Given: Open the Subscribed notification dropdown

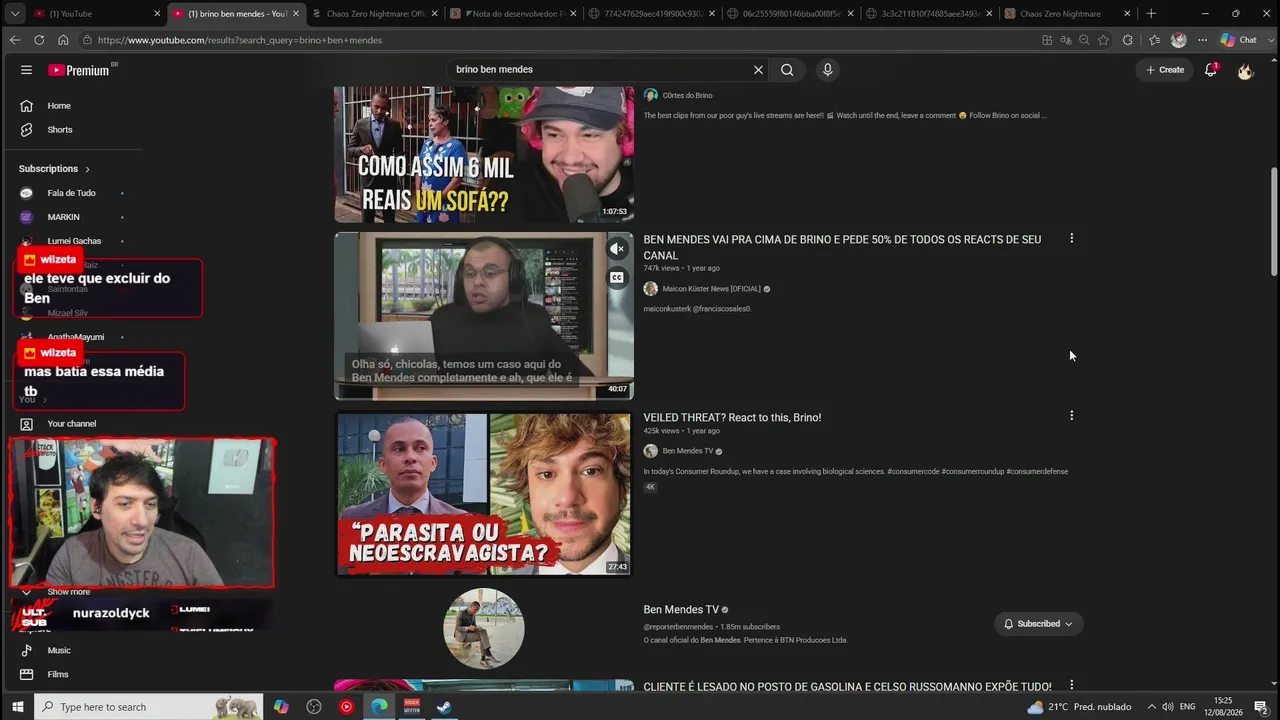Looking at the screenshot, I should click(x=1038, y=624).
